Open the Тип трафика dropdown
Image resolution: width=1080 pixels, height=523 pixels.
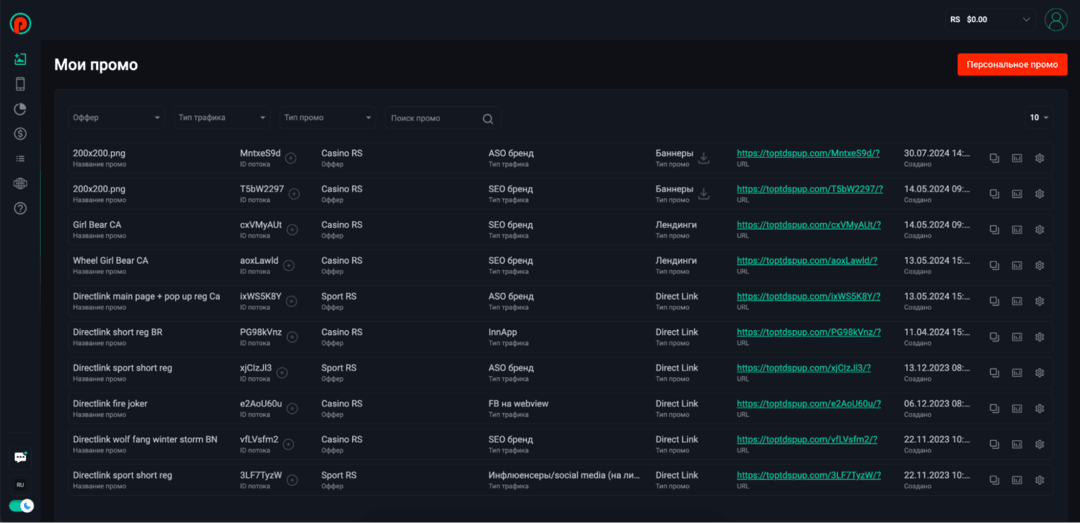(222, 118)
